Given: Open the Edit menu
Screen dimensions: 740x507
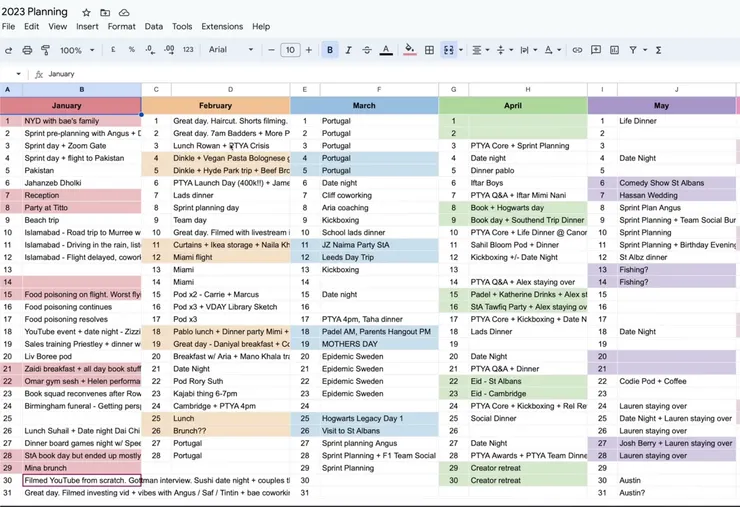Looking at the screenshot, I should pos(32,26).
